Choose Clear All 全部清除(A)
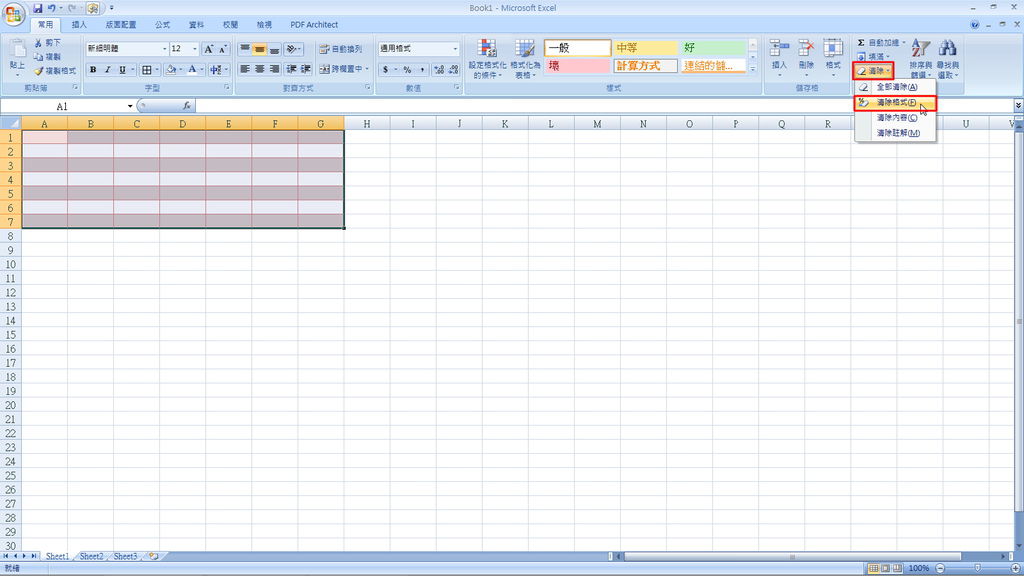 pyautogui.click(x=896, y=87)
